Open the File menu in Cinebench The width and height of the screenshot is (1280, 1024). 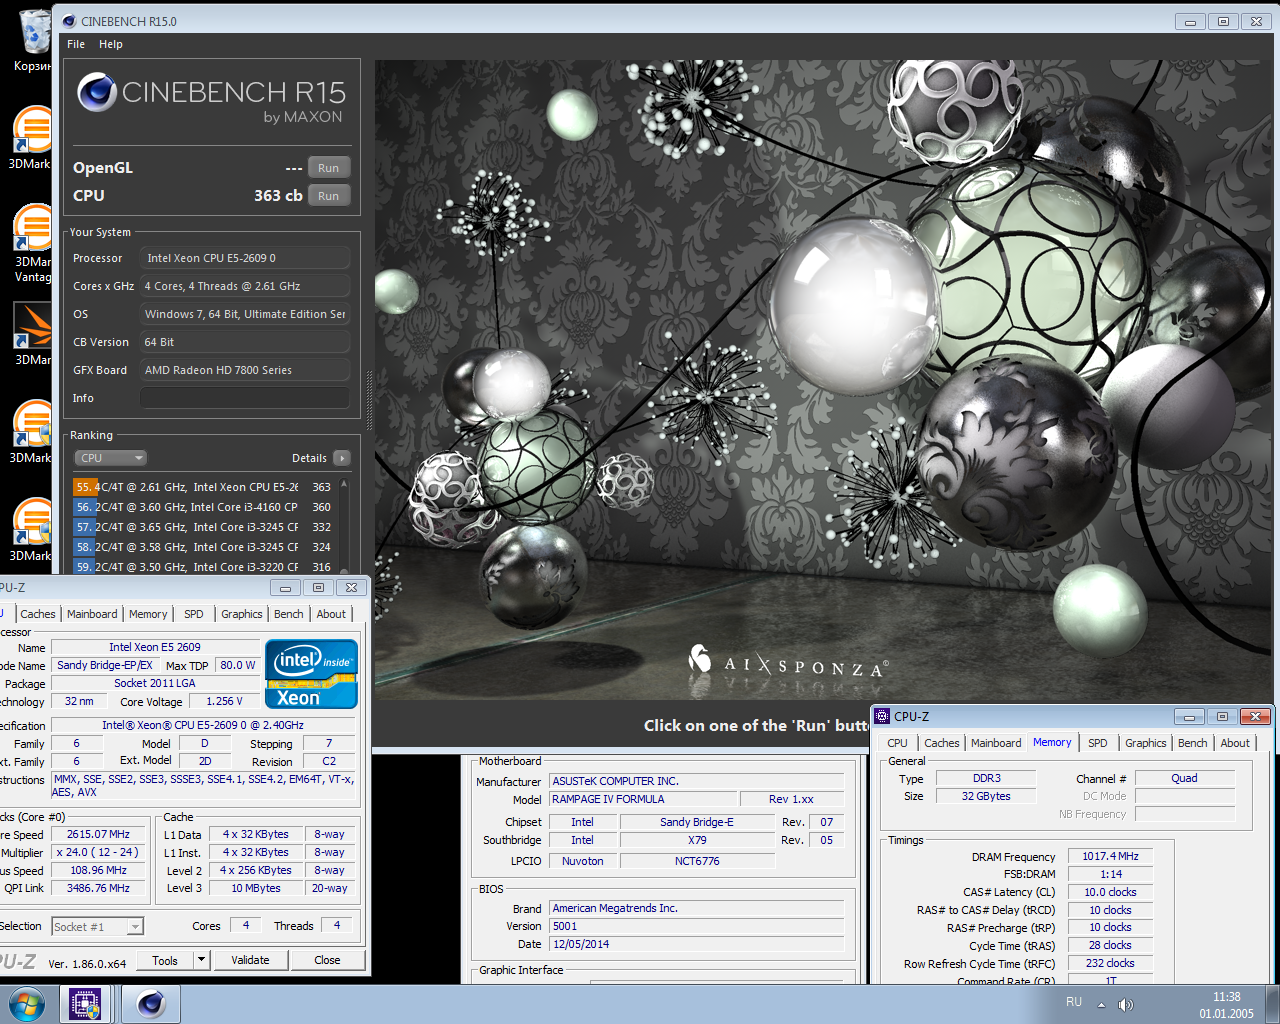[76, 44]
